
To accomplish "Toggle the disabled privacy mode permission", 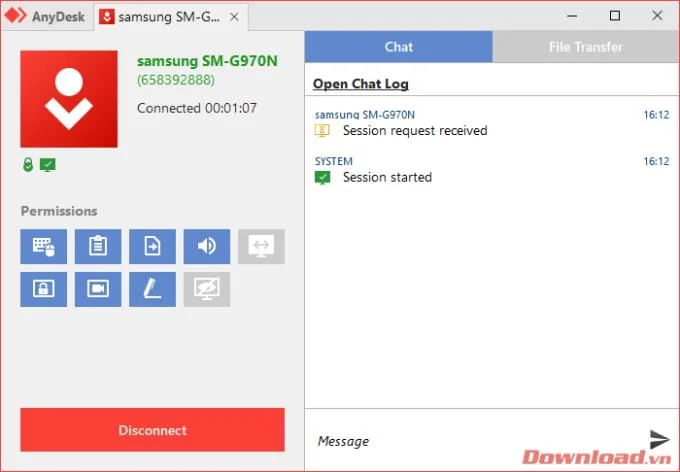I will 207,289.
